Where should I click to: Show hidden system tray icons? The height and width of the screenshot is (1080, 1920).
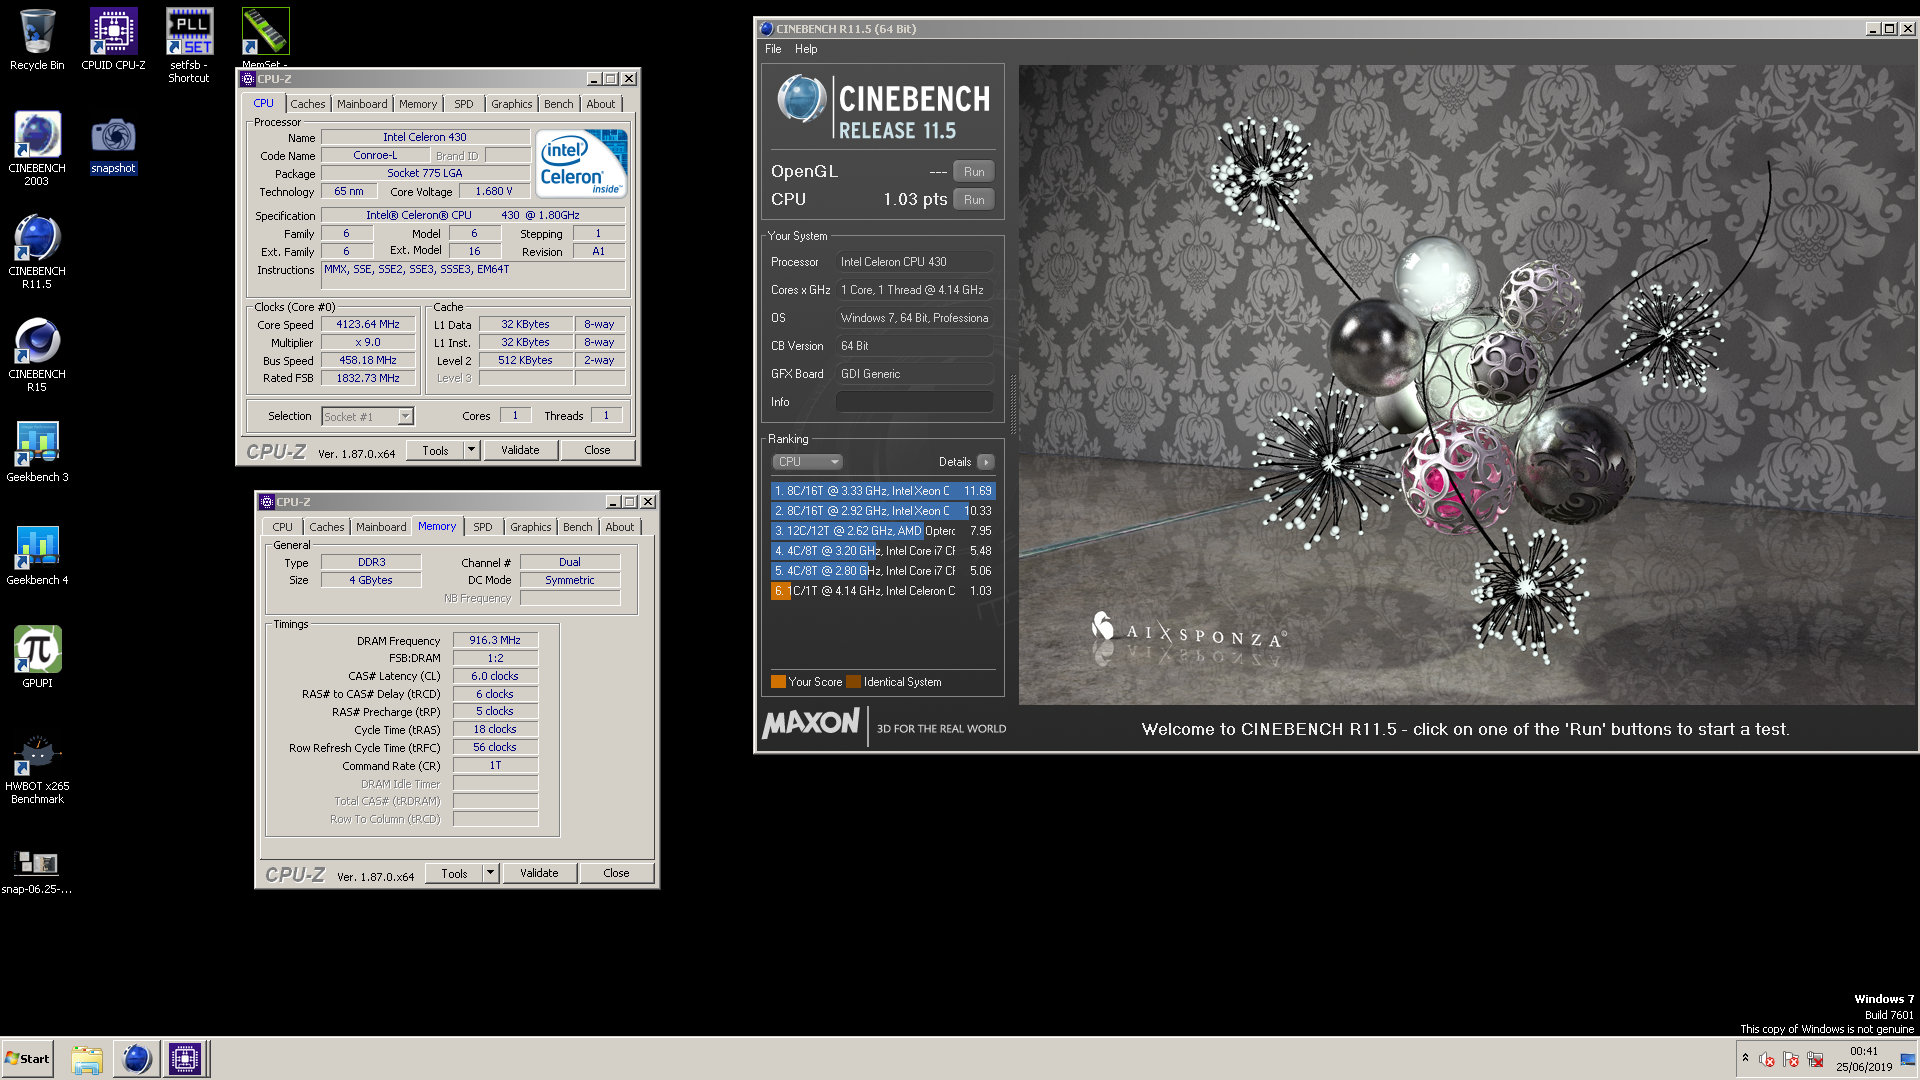(x=1745, y=1058)
